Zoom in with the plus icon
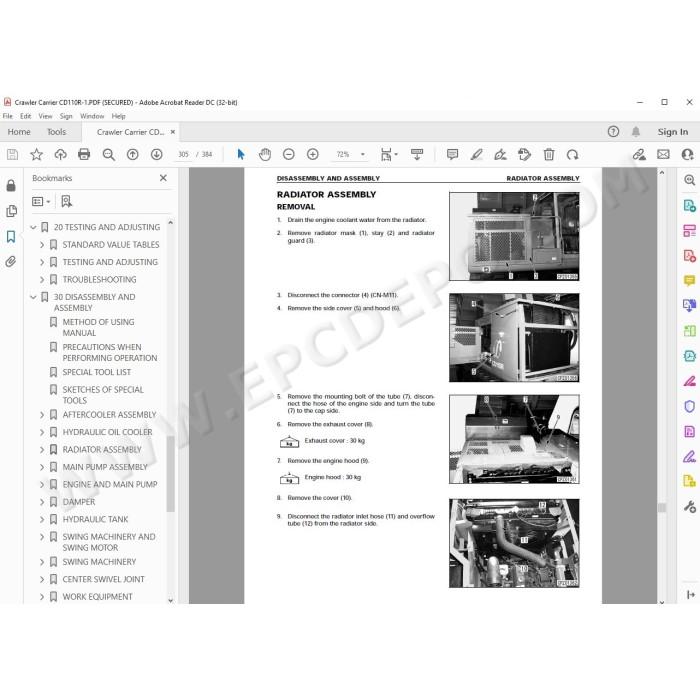This screenshot has height=700, width=700. [x=313, y=154]
